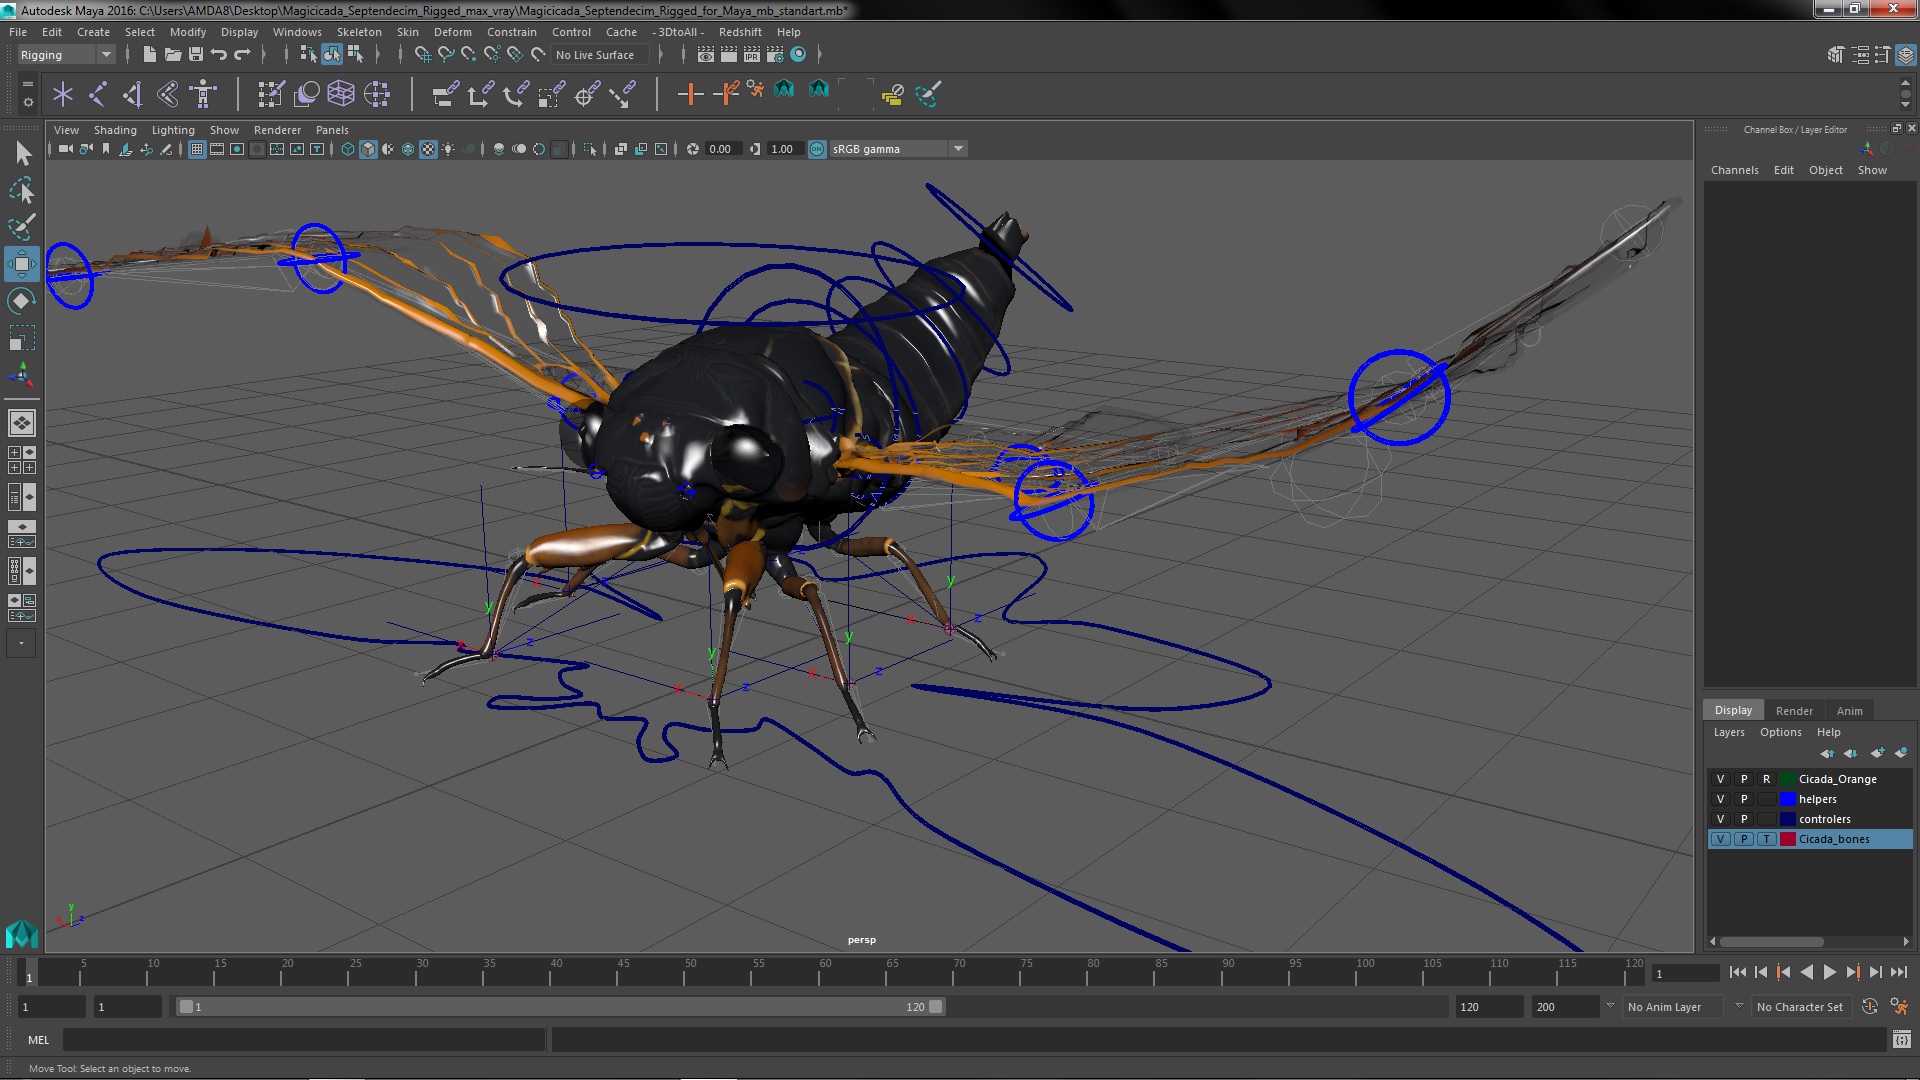Click the Play Forwards button

[x=1829, y=972]
